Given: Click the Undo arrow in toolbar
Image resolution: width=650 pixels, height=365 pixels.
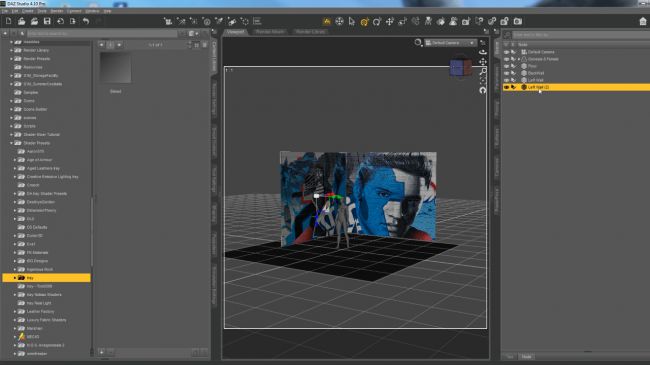Looking at the screenshot, I should click(86, 21).
